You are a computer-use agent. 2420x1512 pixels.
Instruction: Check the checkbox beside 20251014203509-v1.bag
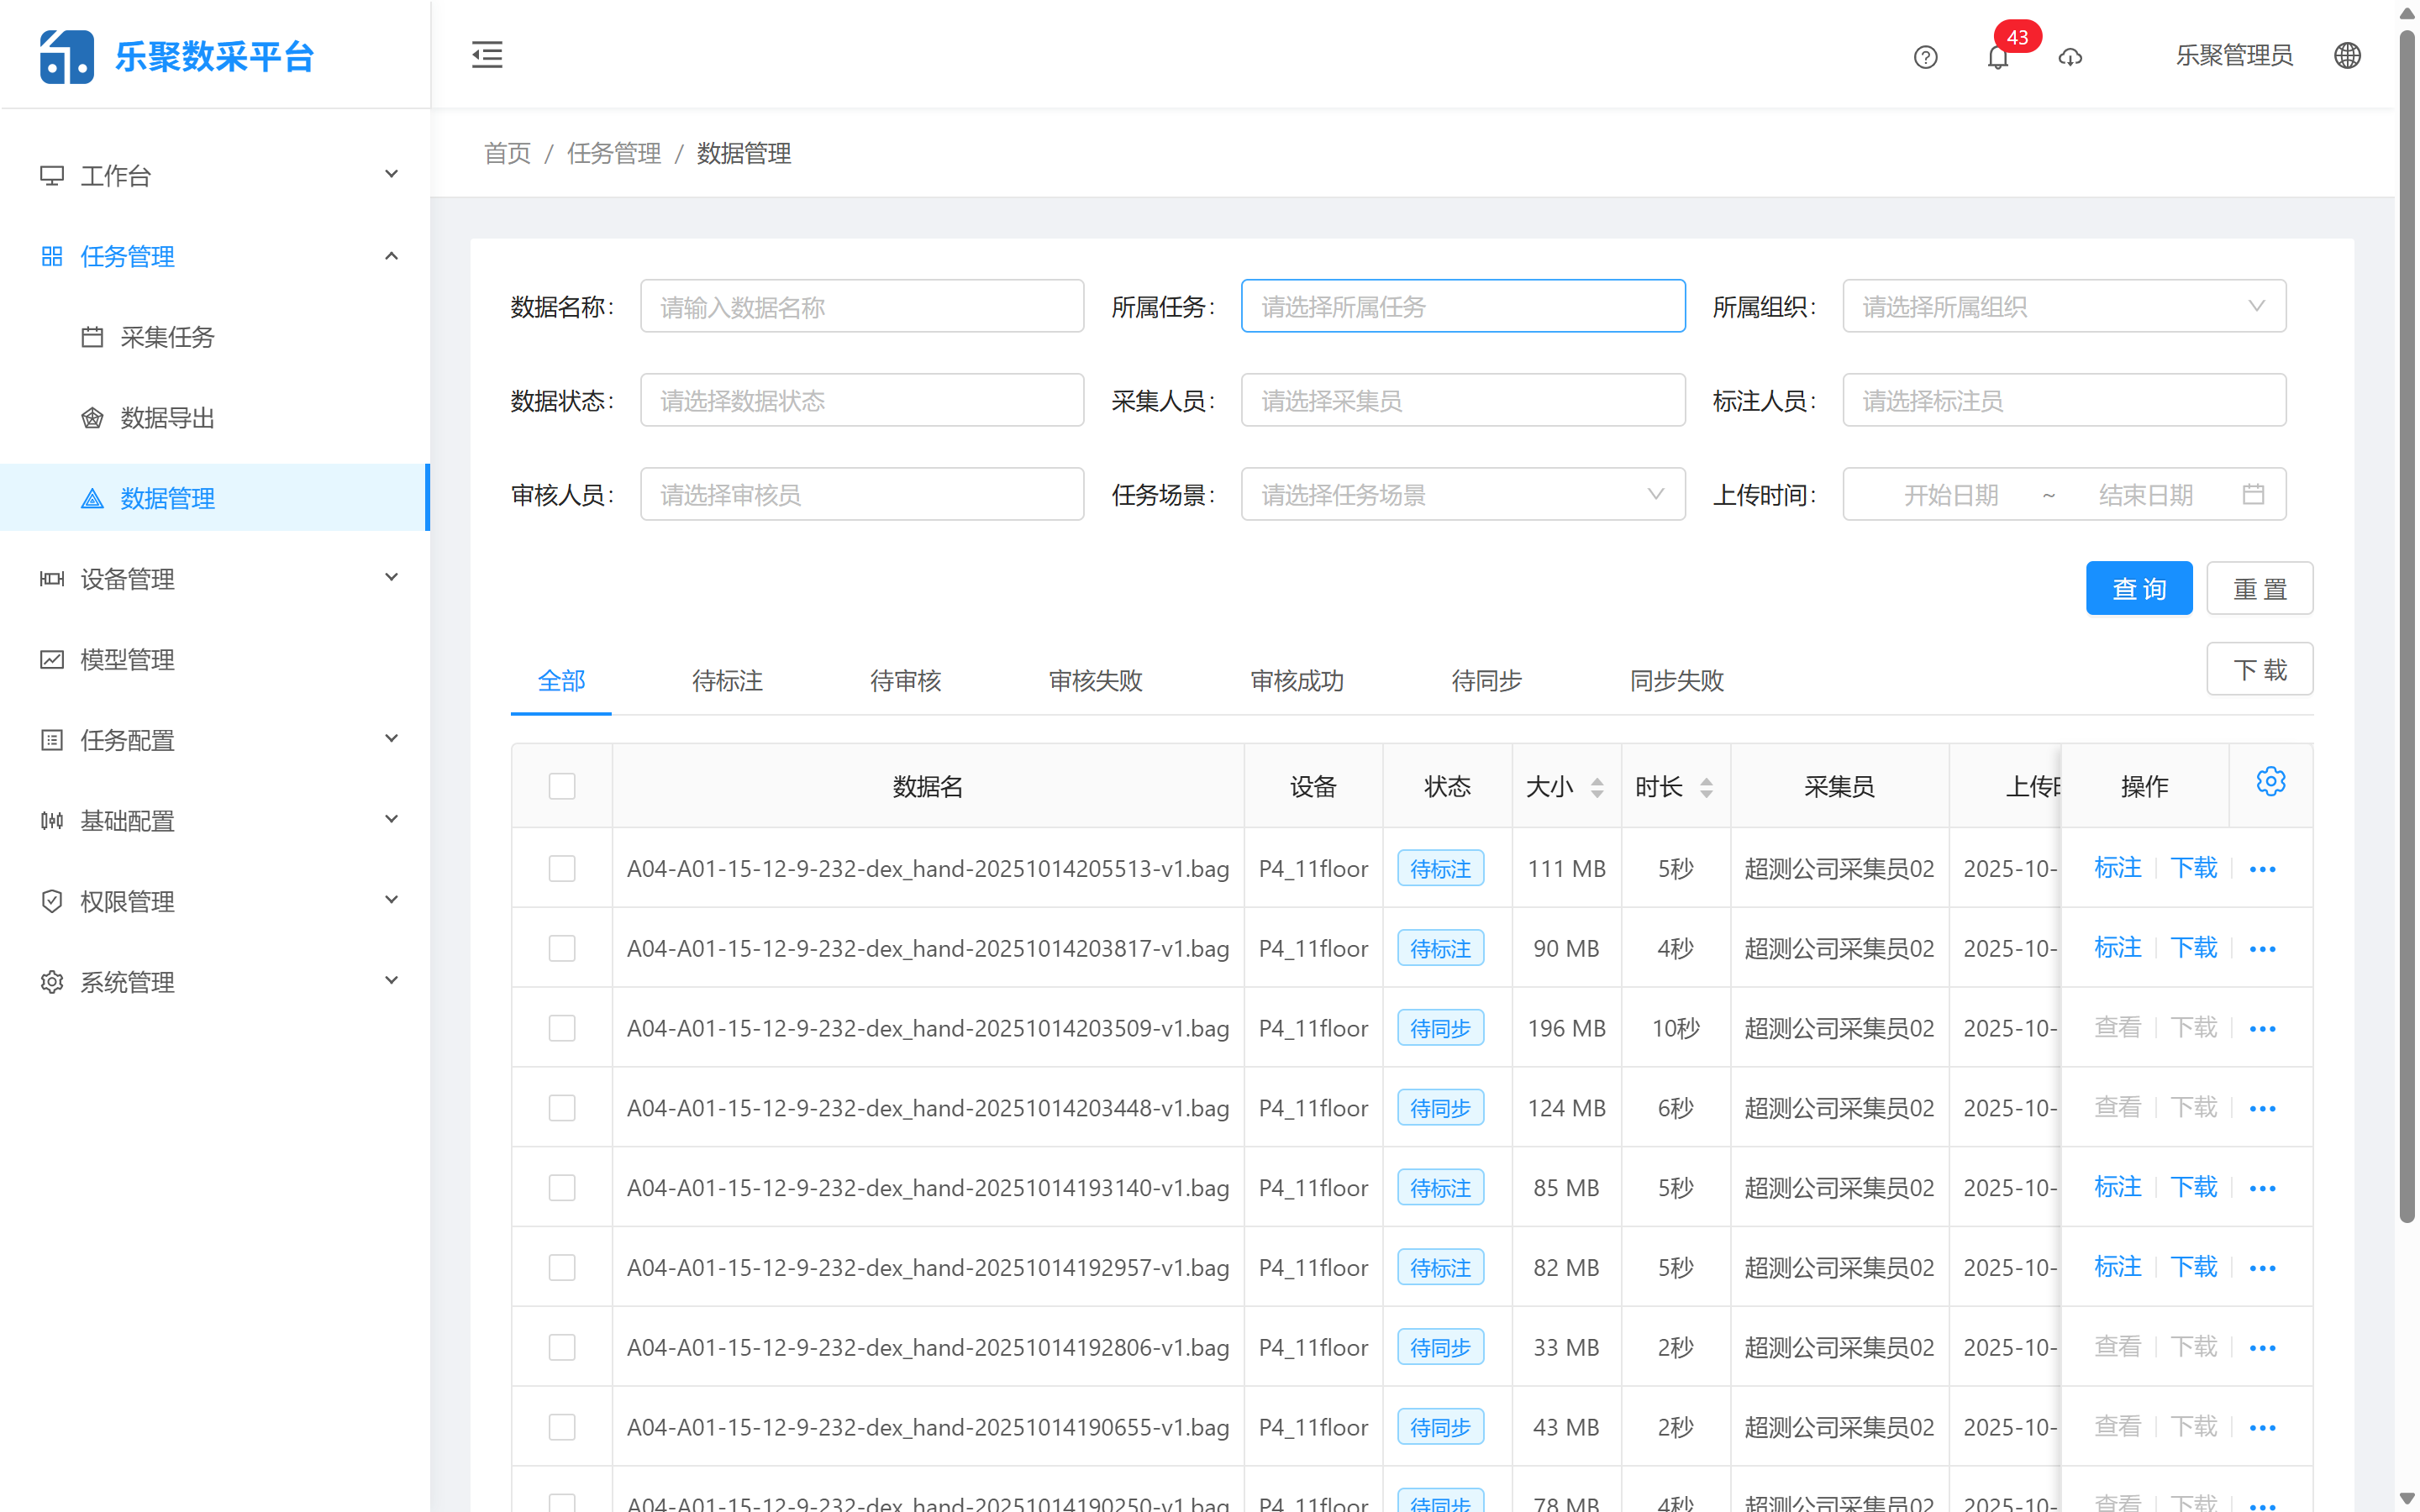pyautogui.click(x=562, y=1028)
